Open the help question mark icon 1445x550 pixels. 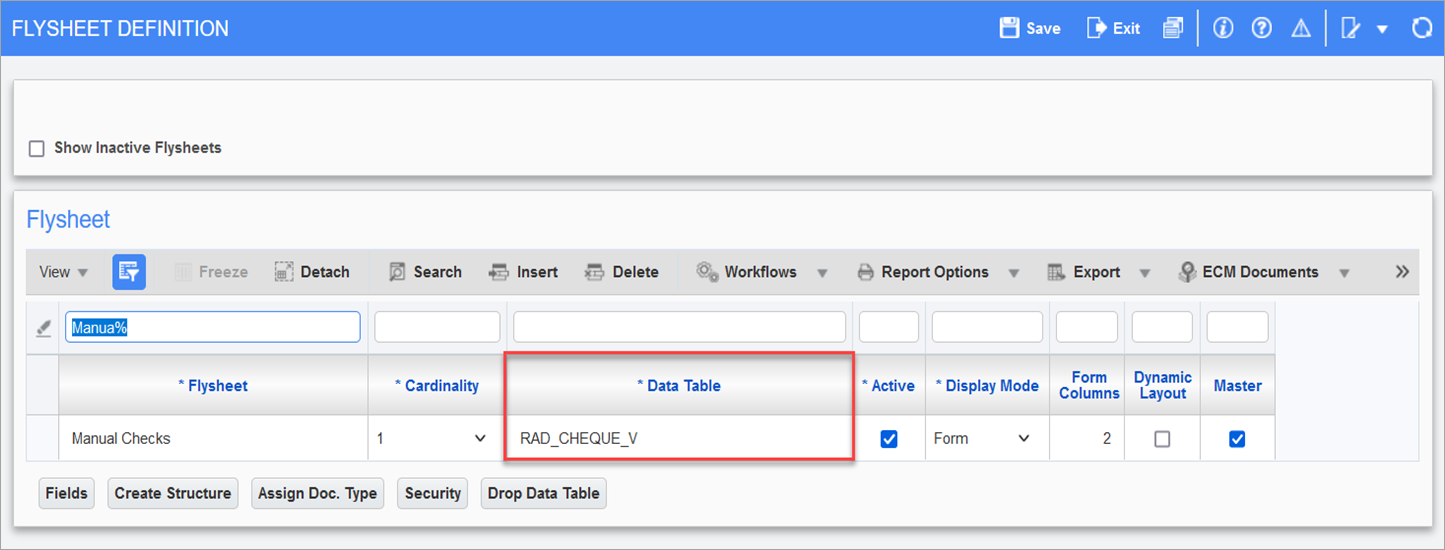[1261, 28]
